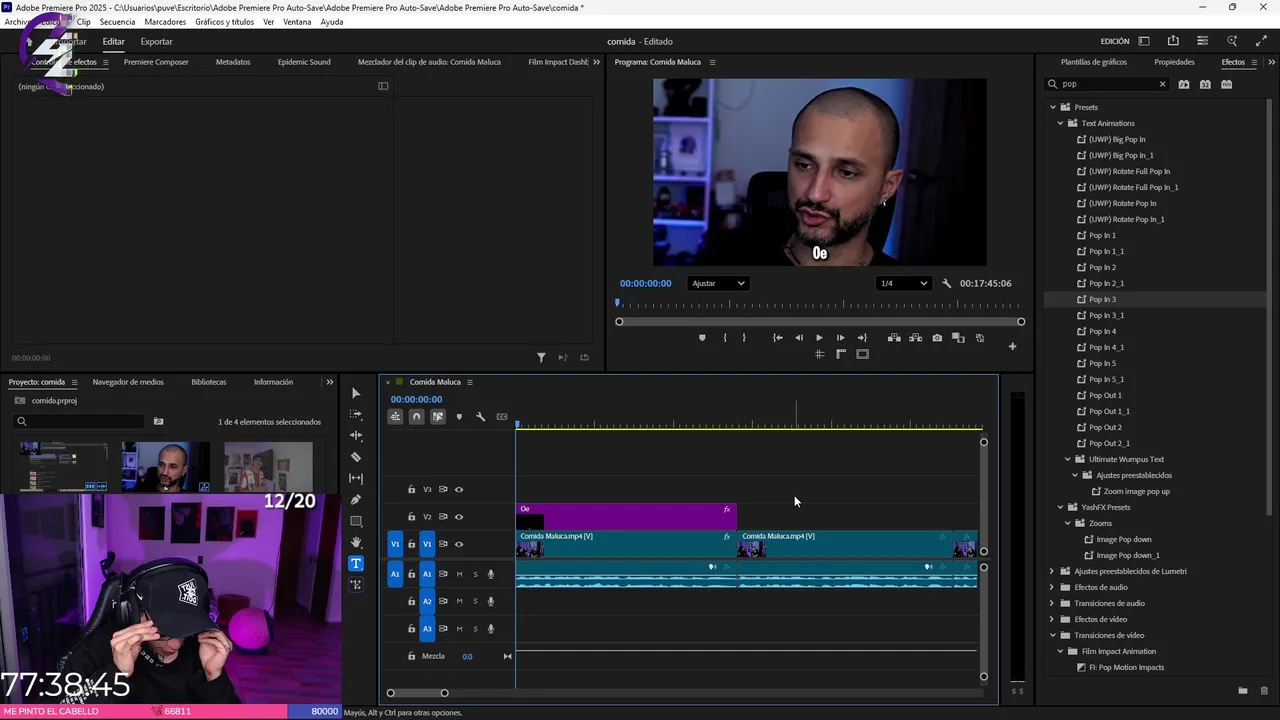Toggle captions track button in timeline
1280x720 pixels.
coord(502,417)
